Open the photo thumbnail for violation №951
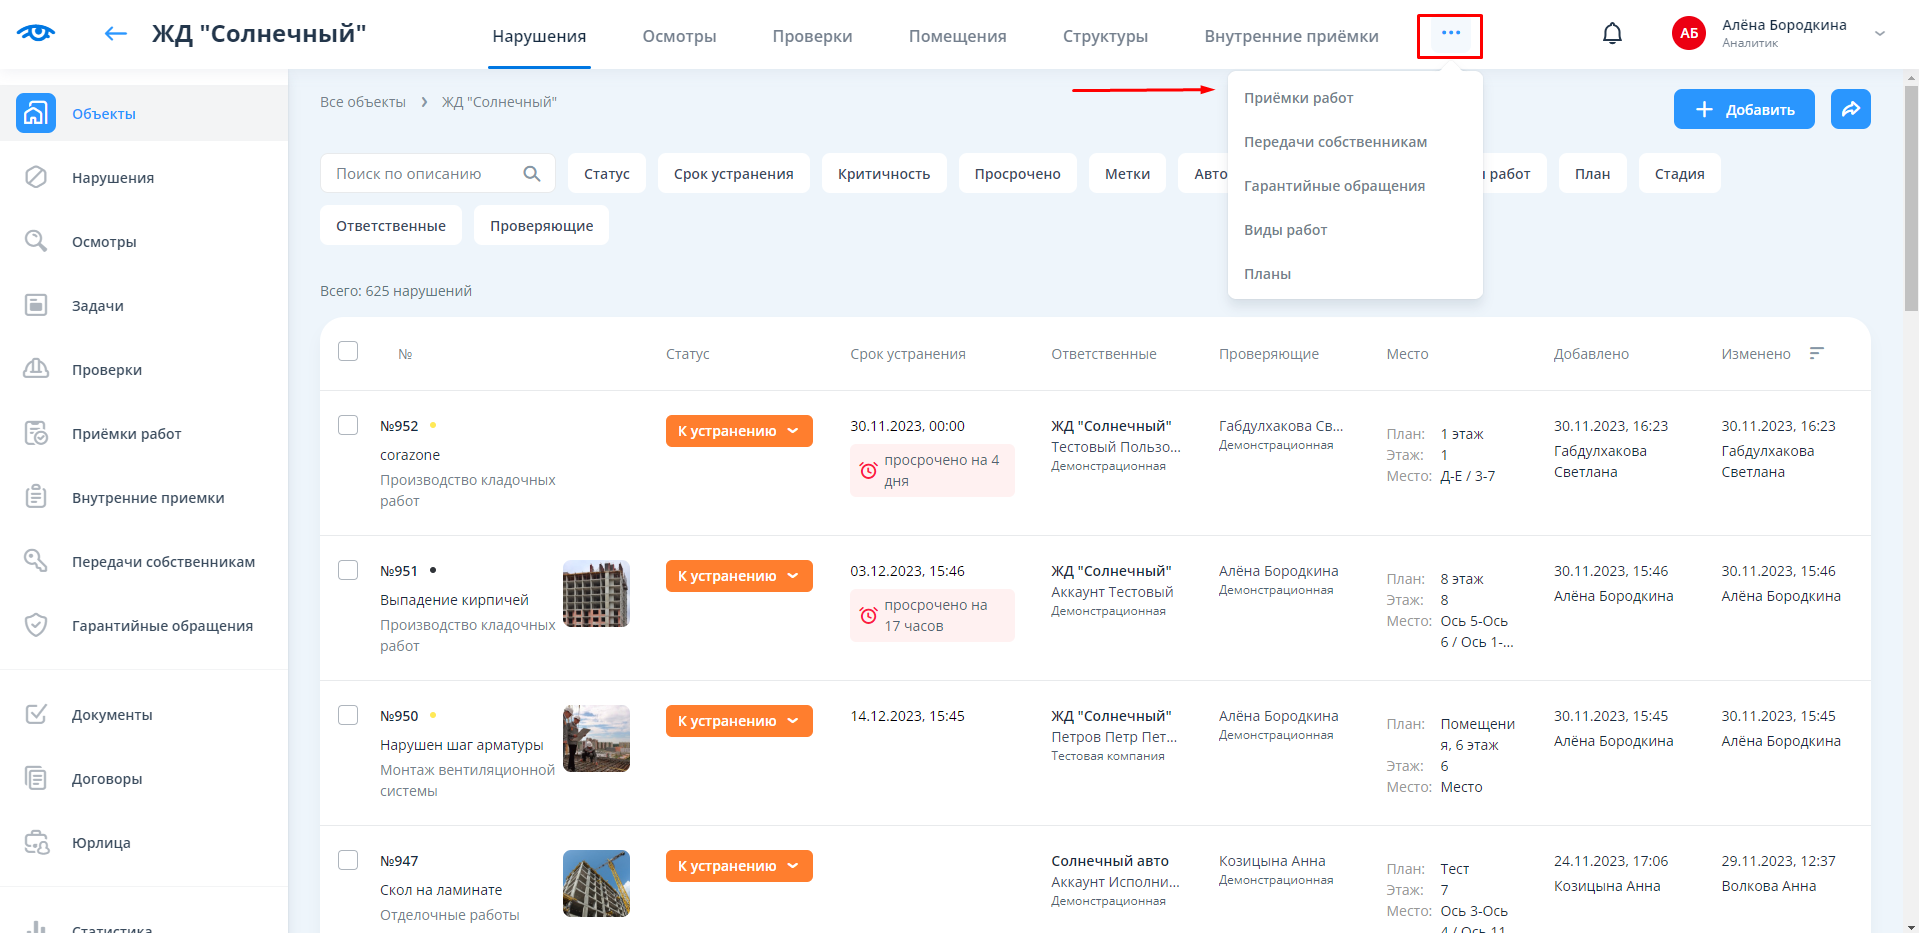The image size is (1919, 933). pos(596,594)
